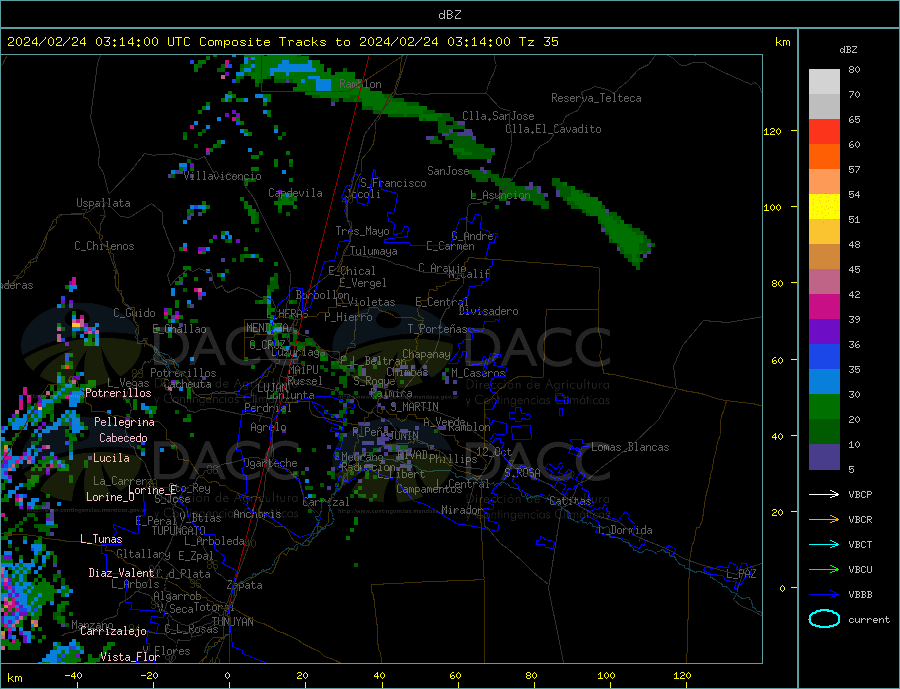This screenshot has height=689, width=900.
Task: Choose the dark green 20–10 dBZ swatch
Action: pyautogui.click(x=824, y=432)
